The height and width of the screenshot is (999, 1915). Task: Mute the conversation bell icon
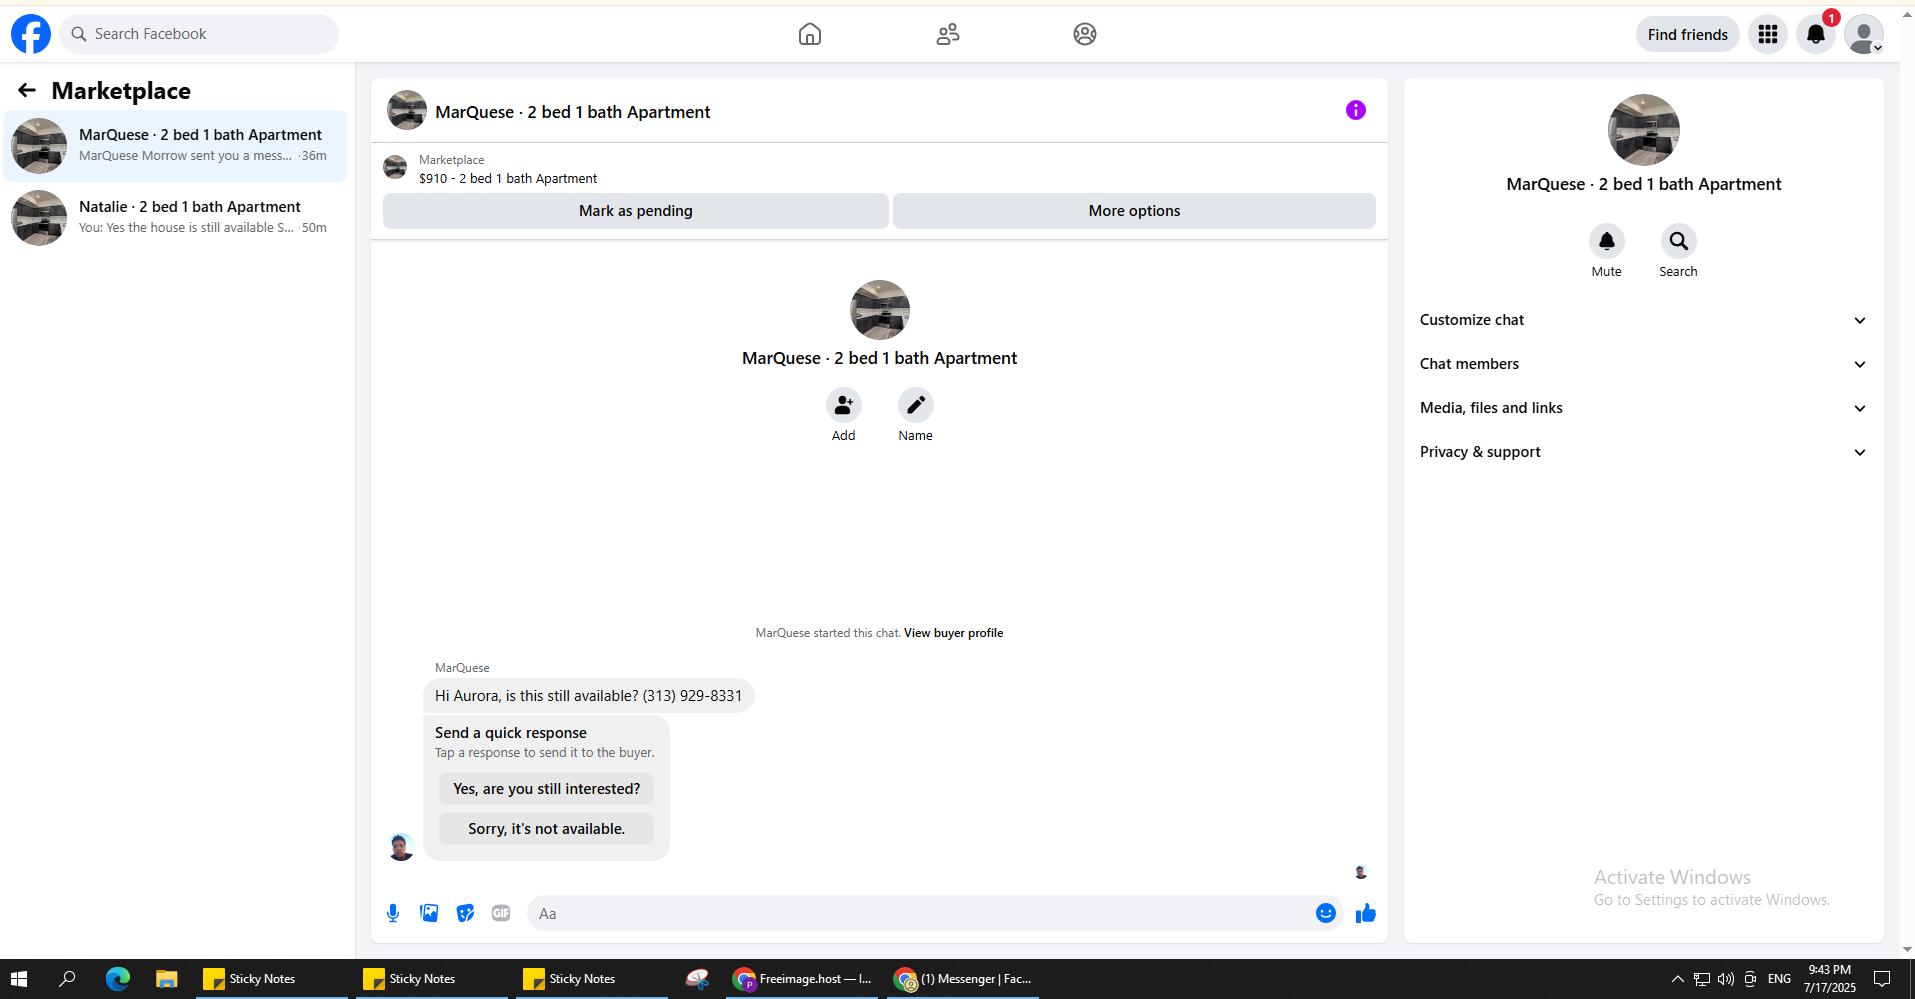pos(1607,241)
